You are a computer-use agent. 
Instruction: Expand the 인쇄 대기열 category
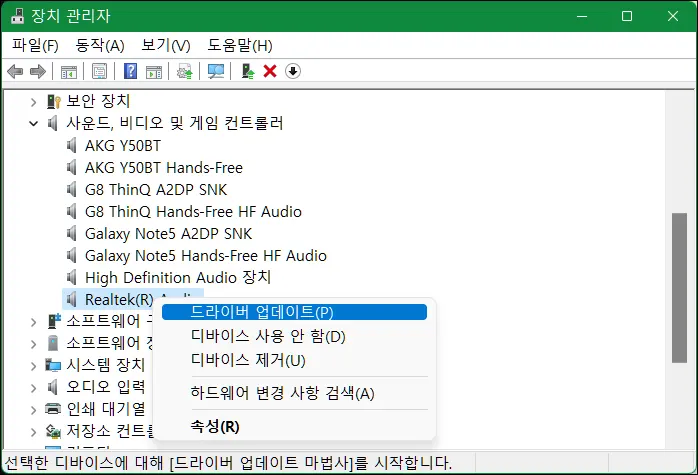tap(33, 410)
